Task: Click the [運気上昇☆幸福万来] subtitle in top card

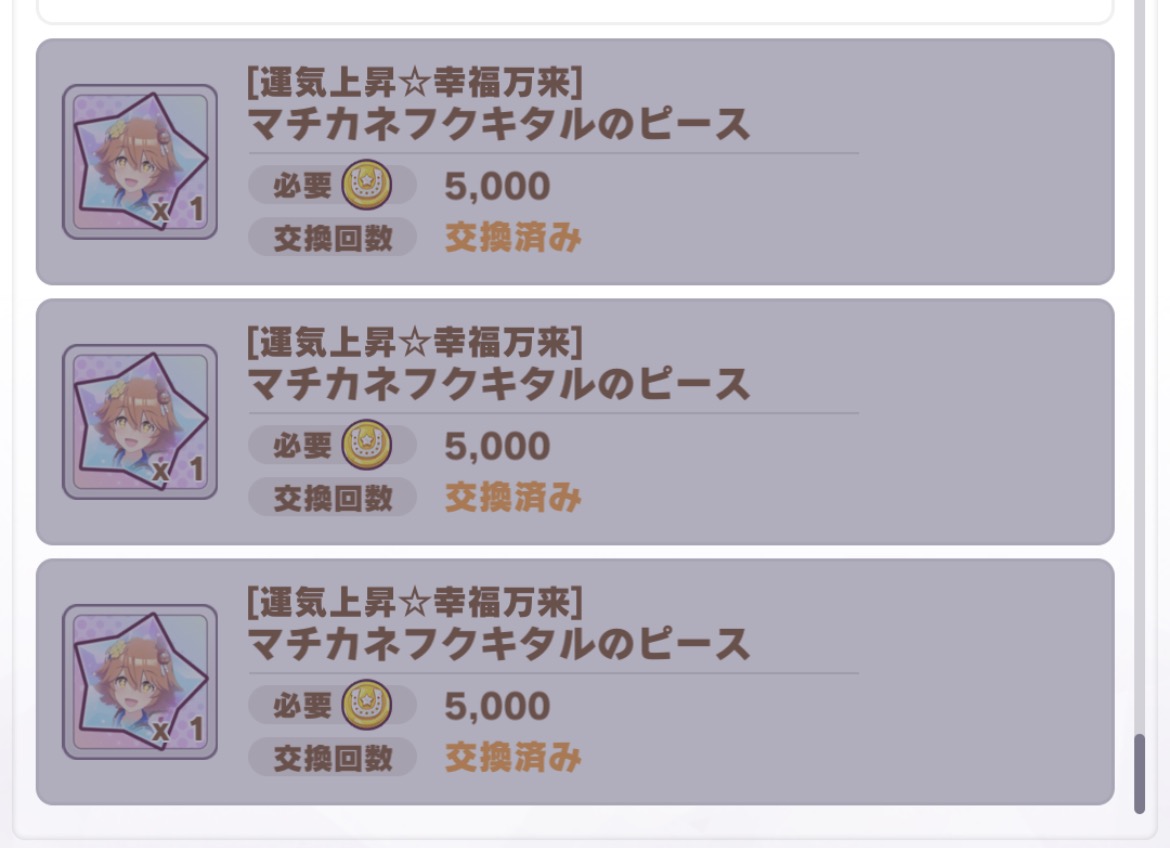Action: click(x=414, y=83)
